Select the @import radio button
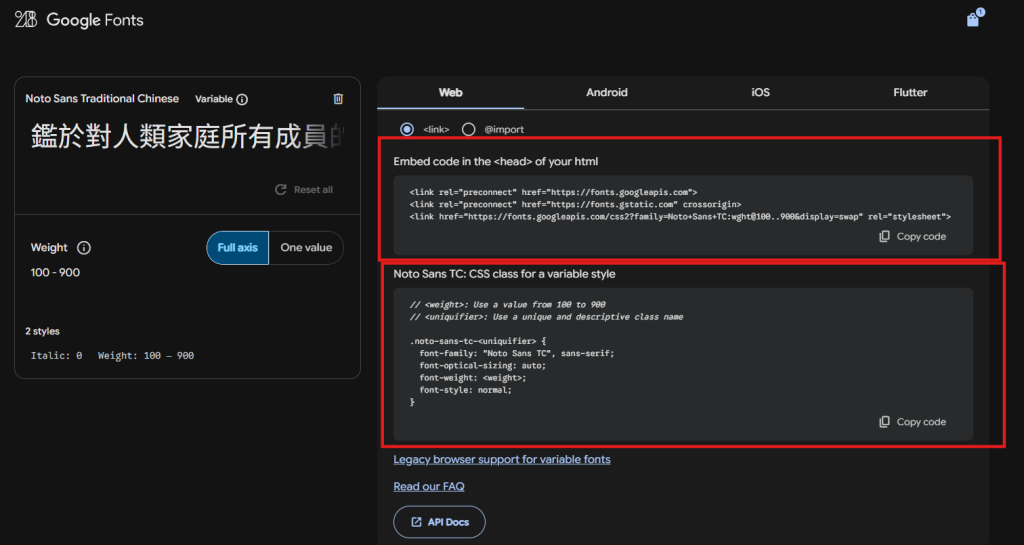1024x545 pixels. [468, 129]
